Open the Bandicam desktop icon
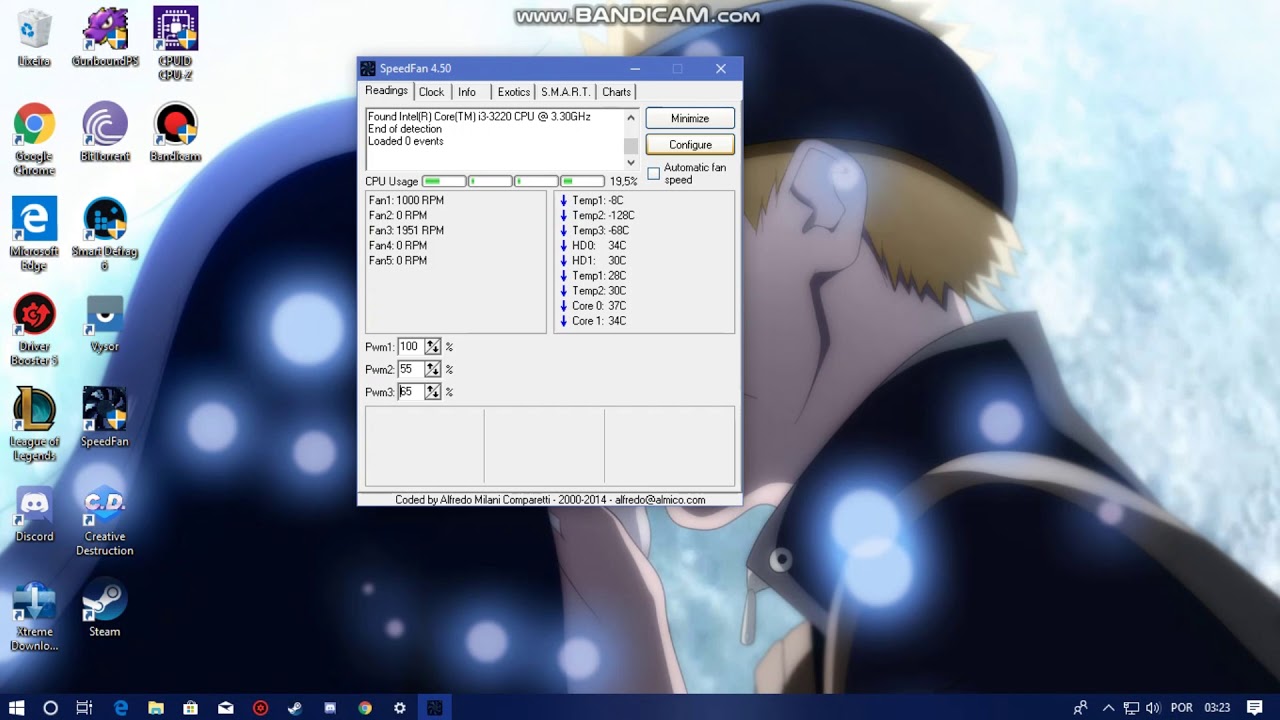The image size is (1280, 720). click(175, 126)
